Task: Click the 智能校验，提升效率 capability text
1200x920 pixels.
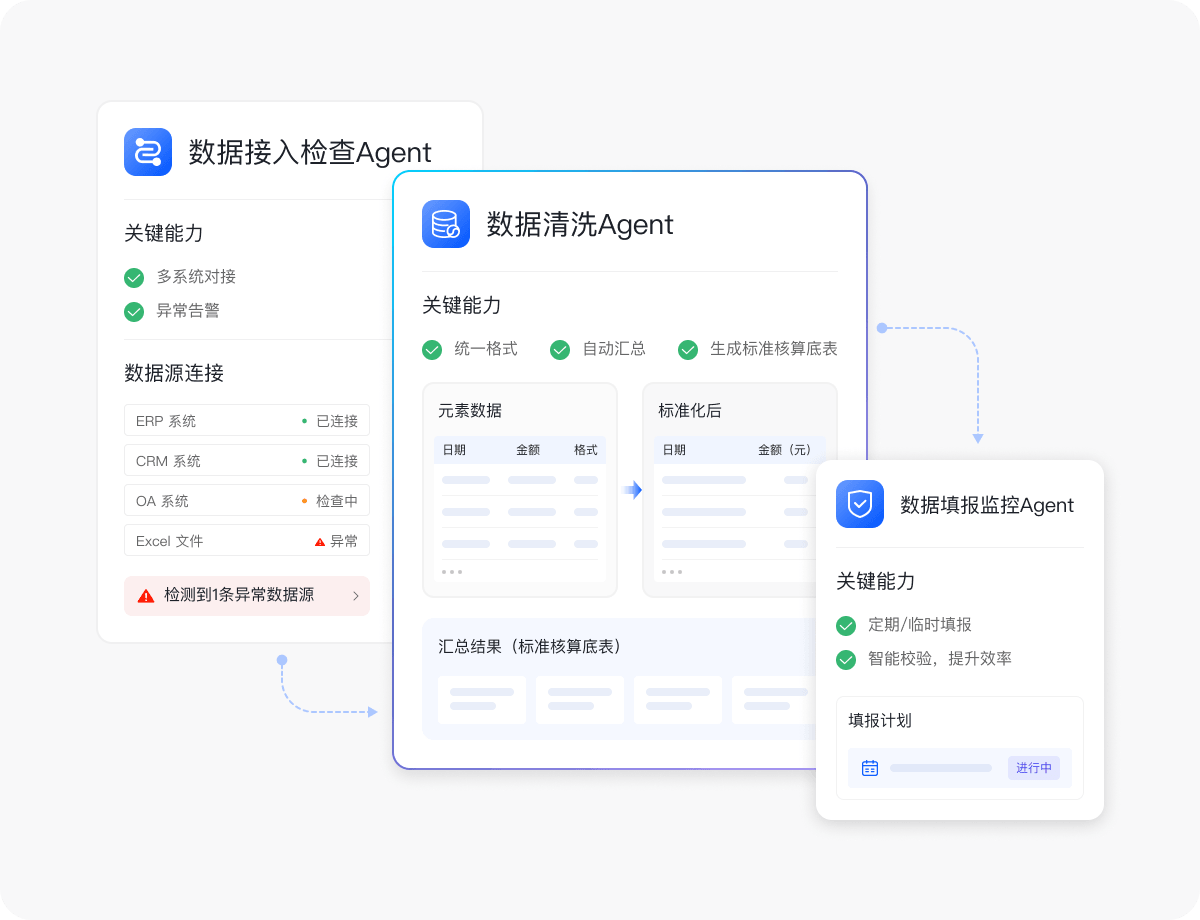Action: coord(940,659)
